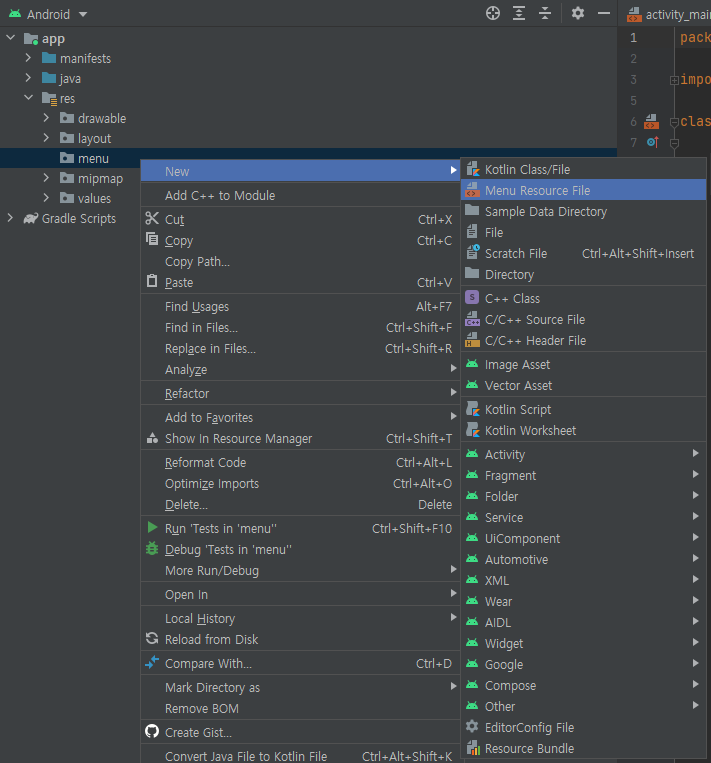Click the Reload from Disk icon
Screen dimensions: 711x763
pos(152,638)
